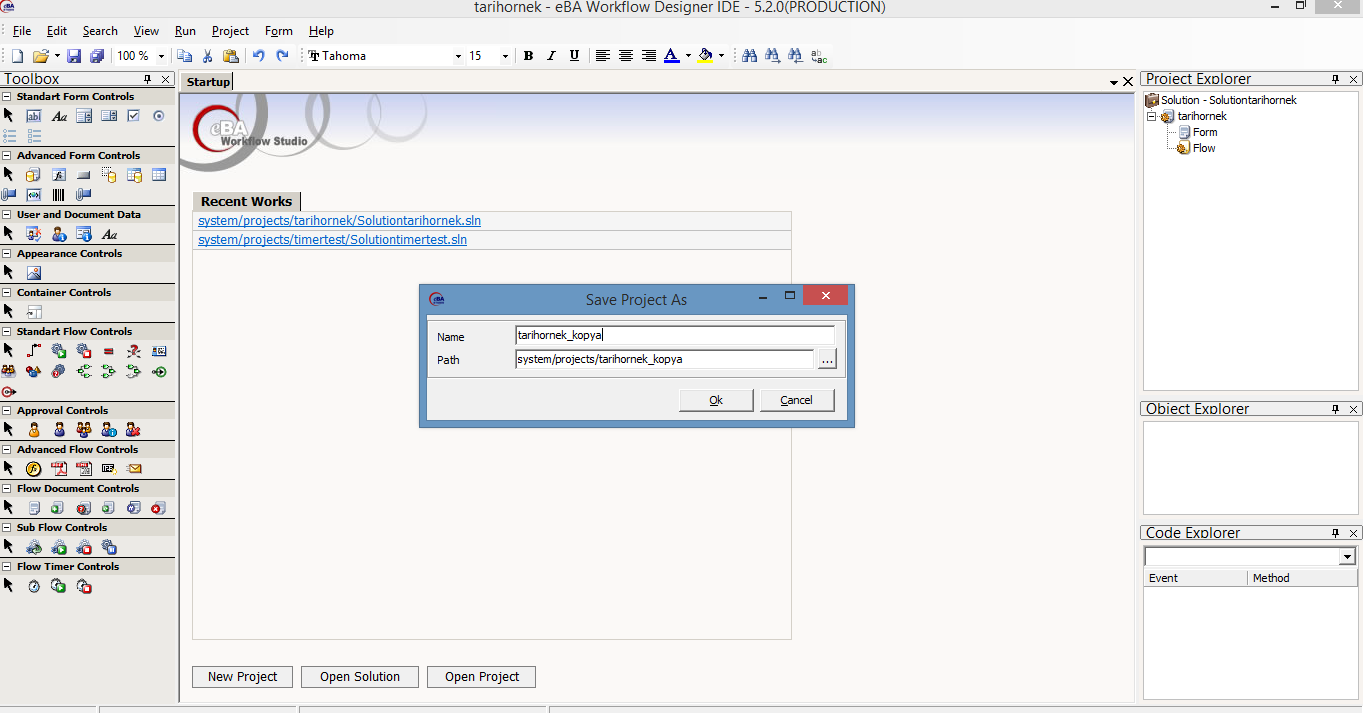Select the table grid control in Advanced Form Controls
This screenshot has width=1363, height=713.
coord(159,175)
